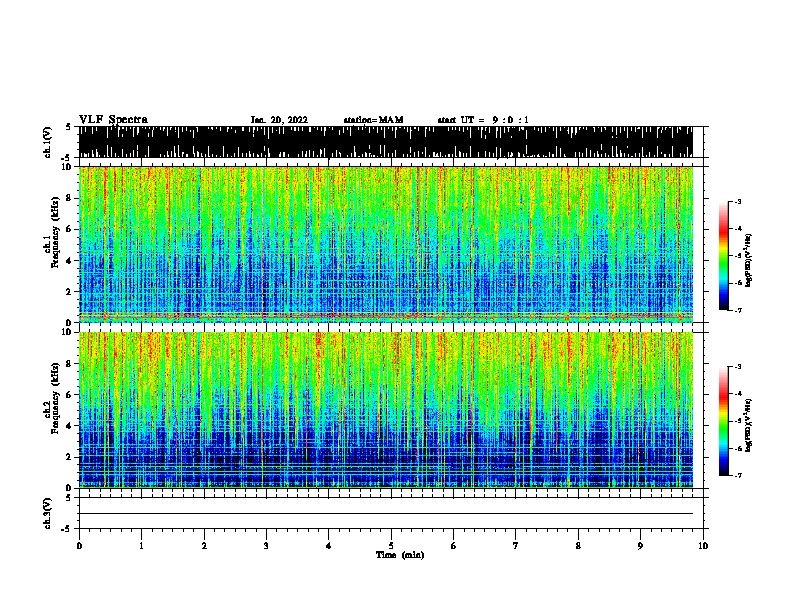This screenshot has width=792, height=612.
Task: Click the flat line in the ch.3 panel
Action: pos(386,514)
